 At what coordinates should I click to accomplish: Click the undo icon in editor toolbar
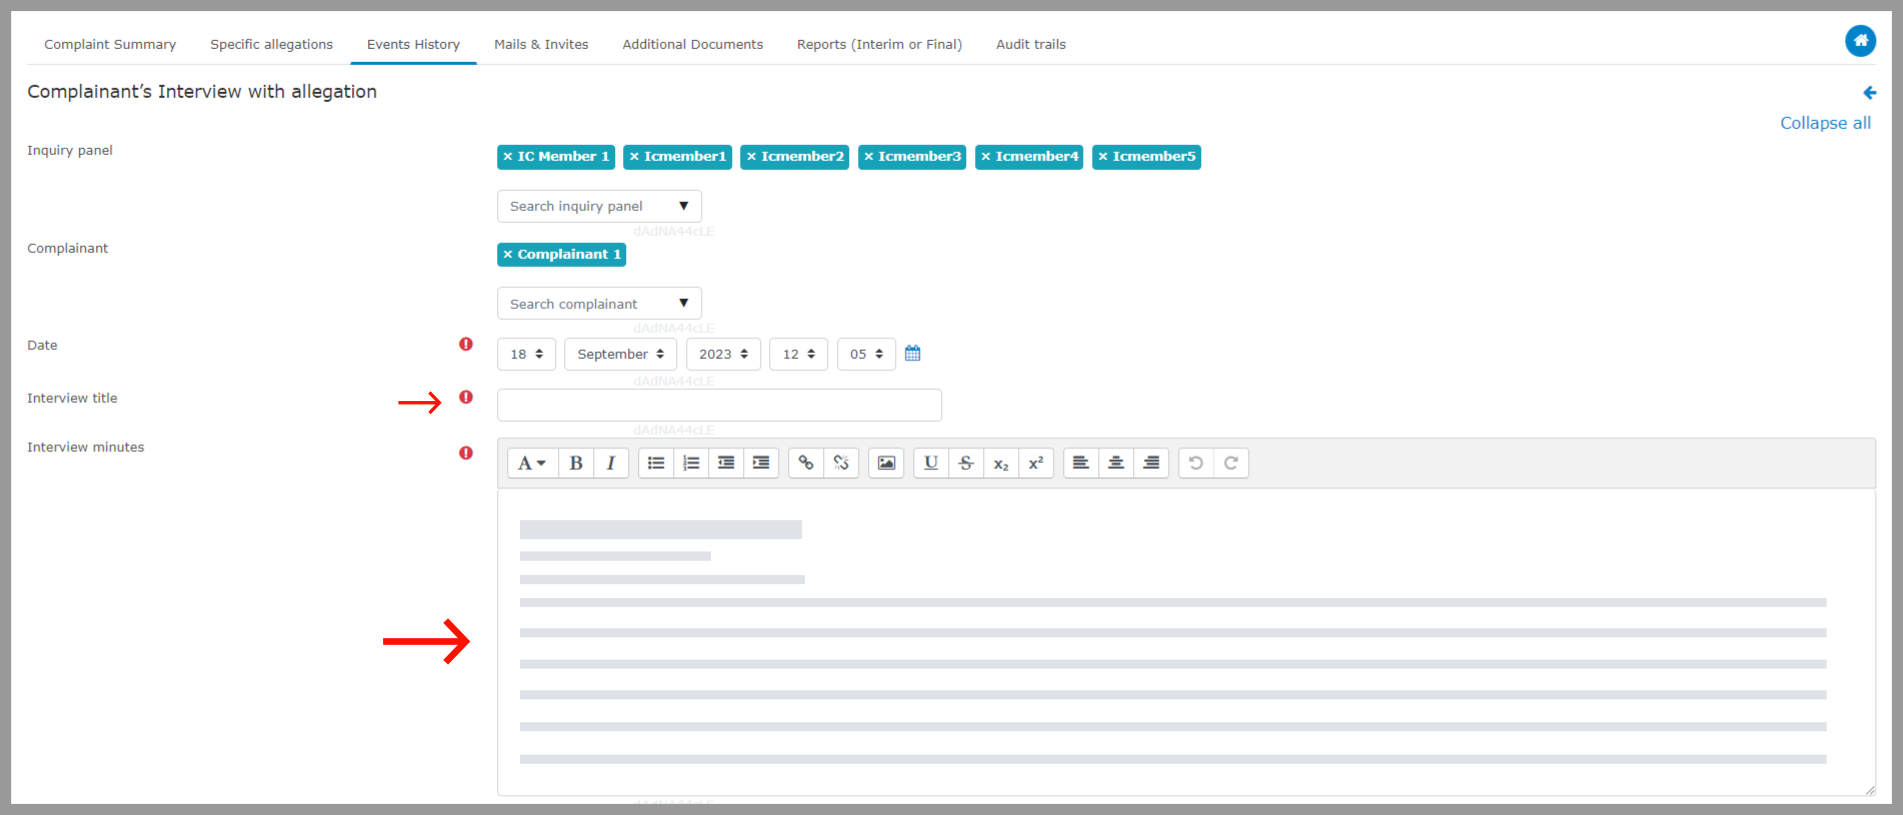[x=1196, y=463]
